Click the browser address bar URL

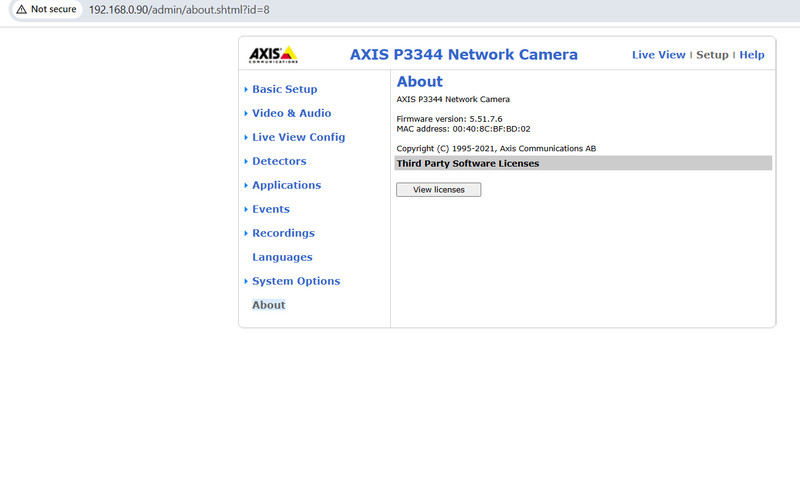coord(179,10)
